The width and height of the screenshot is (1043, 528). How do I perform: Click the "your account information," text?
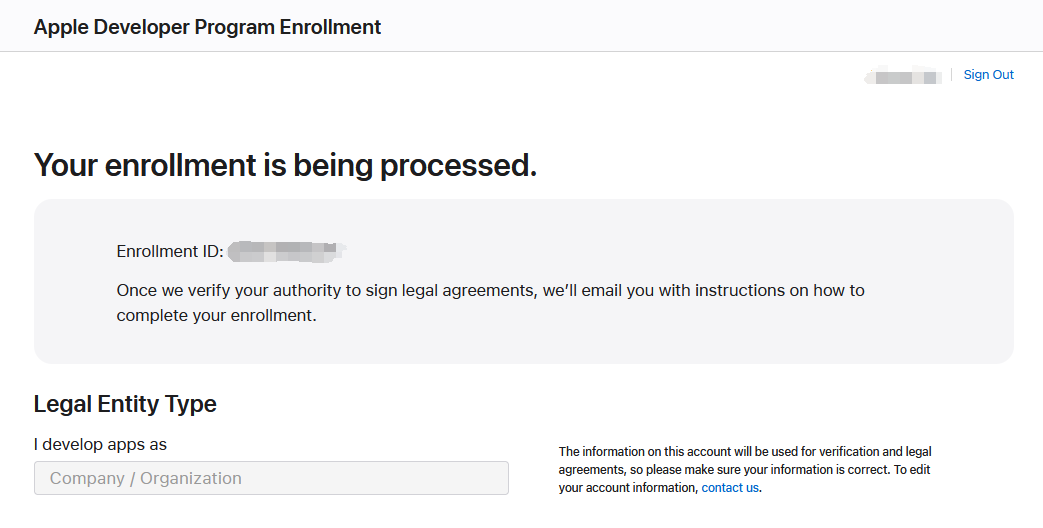pyautogui.click(x=628, y=488)
